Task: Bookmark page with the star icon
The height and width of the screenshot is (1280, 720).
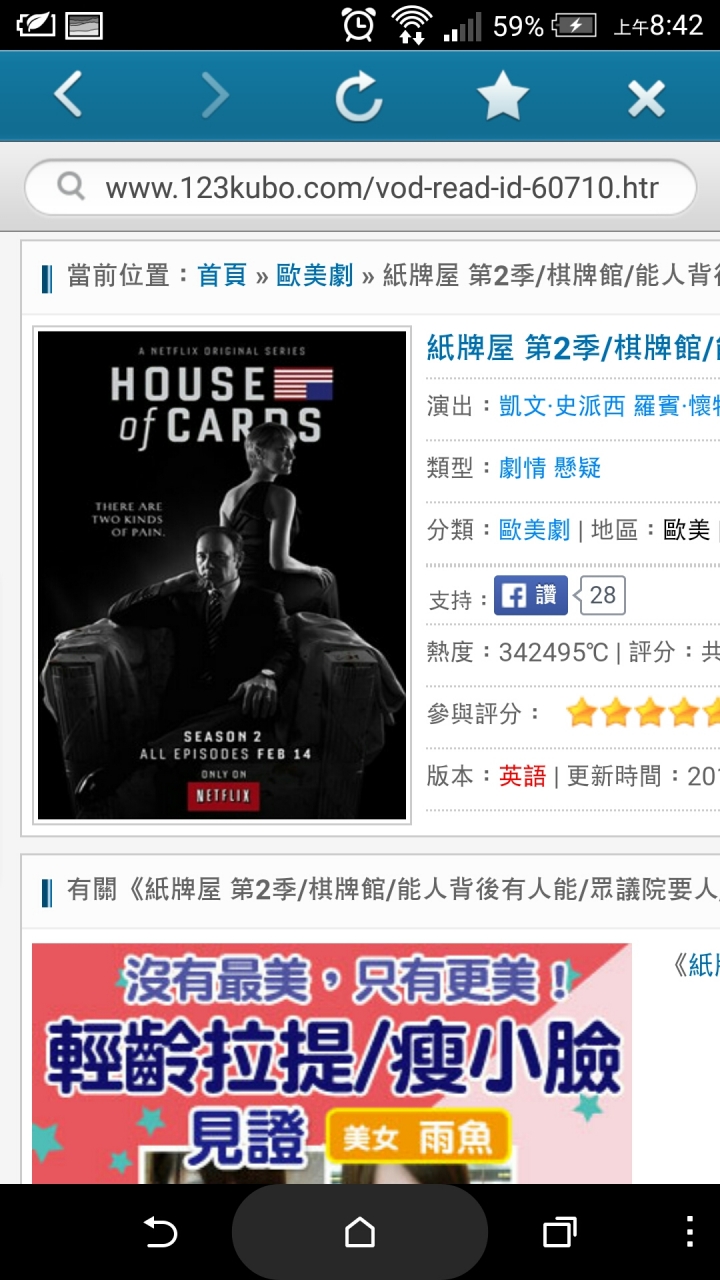Action: [x=502, y=96]
